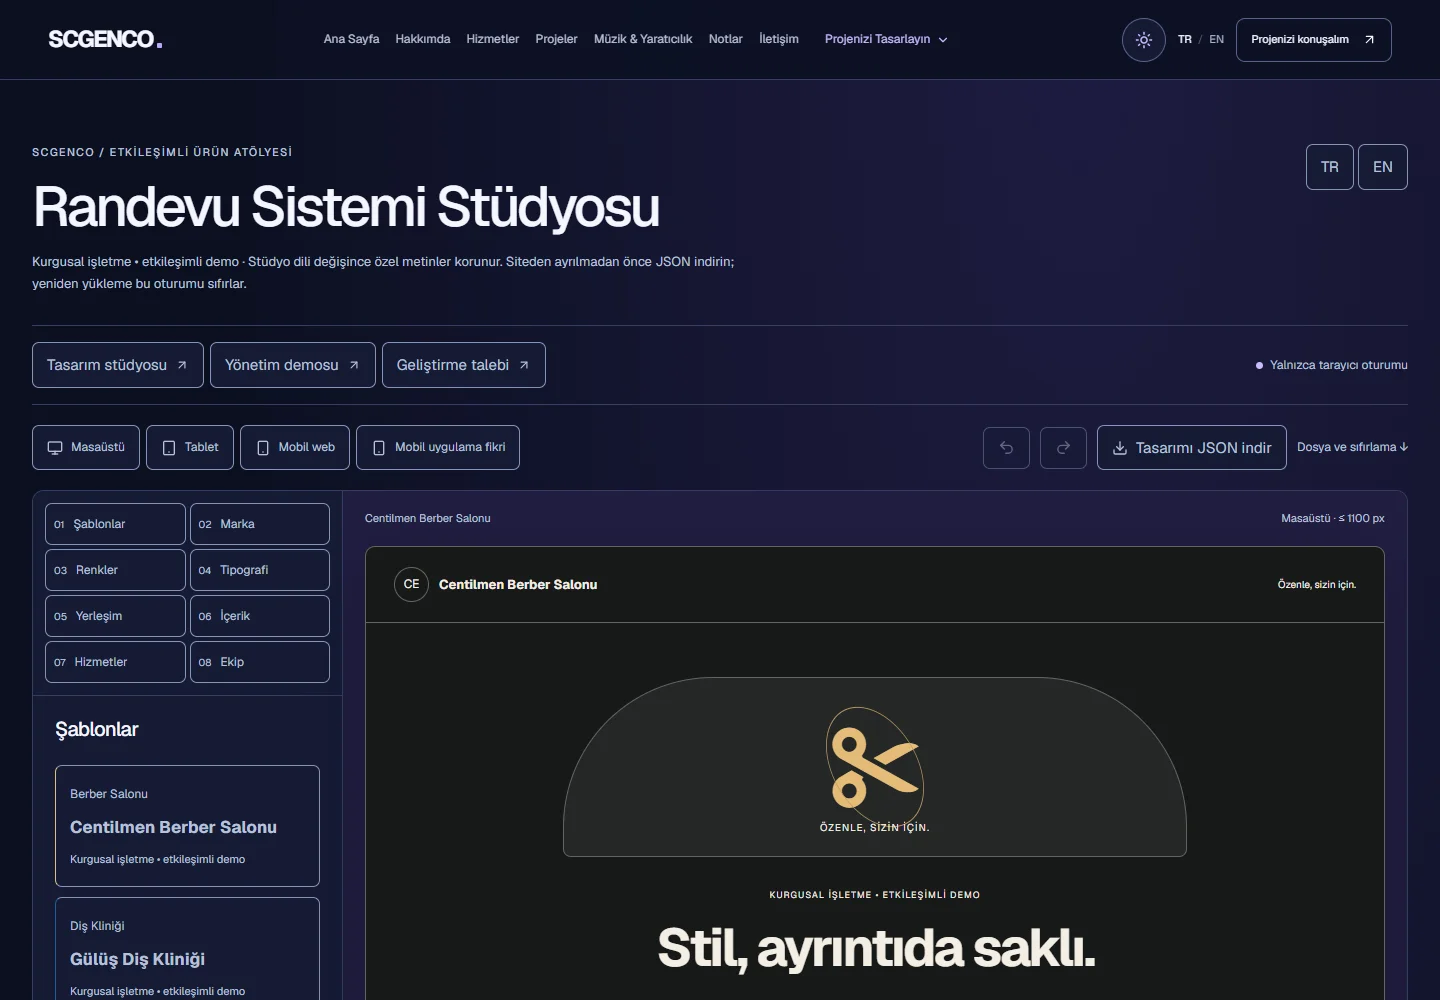Choose the Gülüş Diş Kliniği template card
Image resolution: width=1440 pixels, height=1000 pixels.
pos(187,949)
